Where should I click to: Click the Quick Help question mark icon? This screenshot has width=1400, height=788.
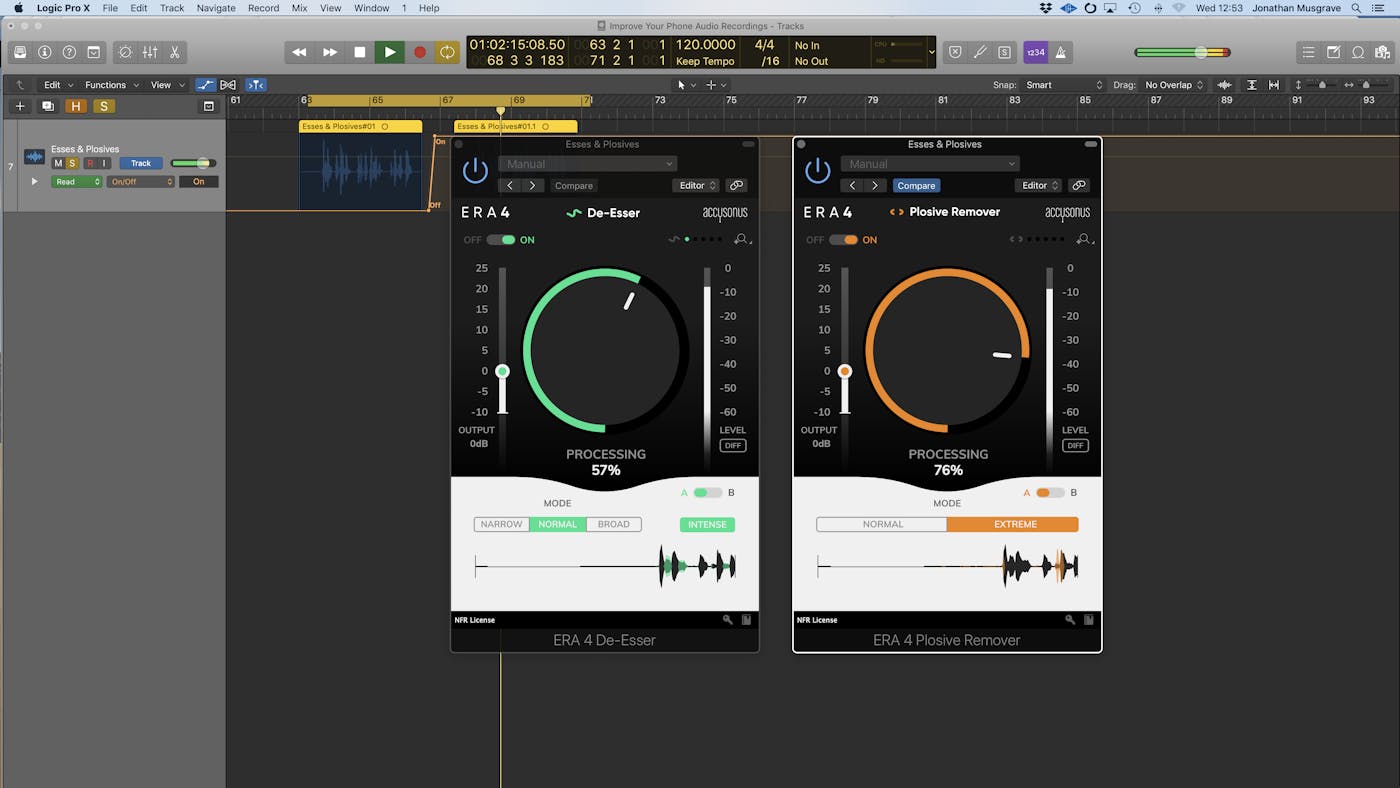click(x=69, y=52)
